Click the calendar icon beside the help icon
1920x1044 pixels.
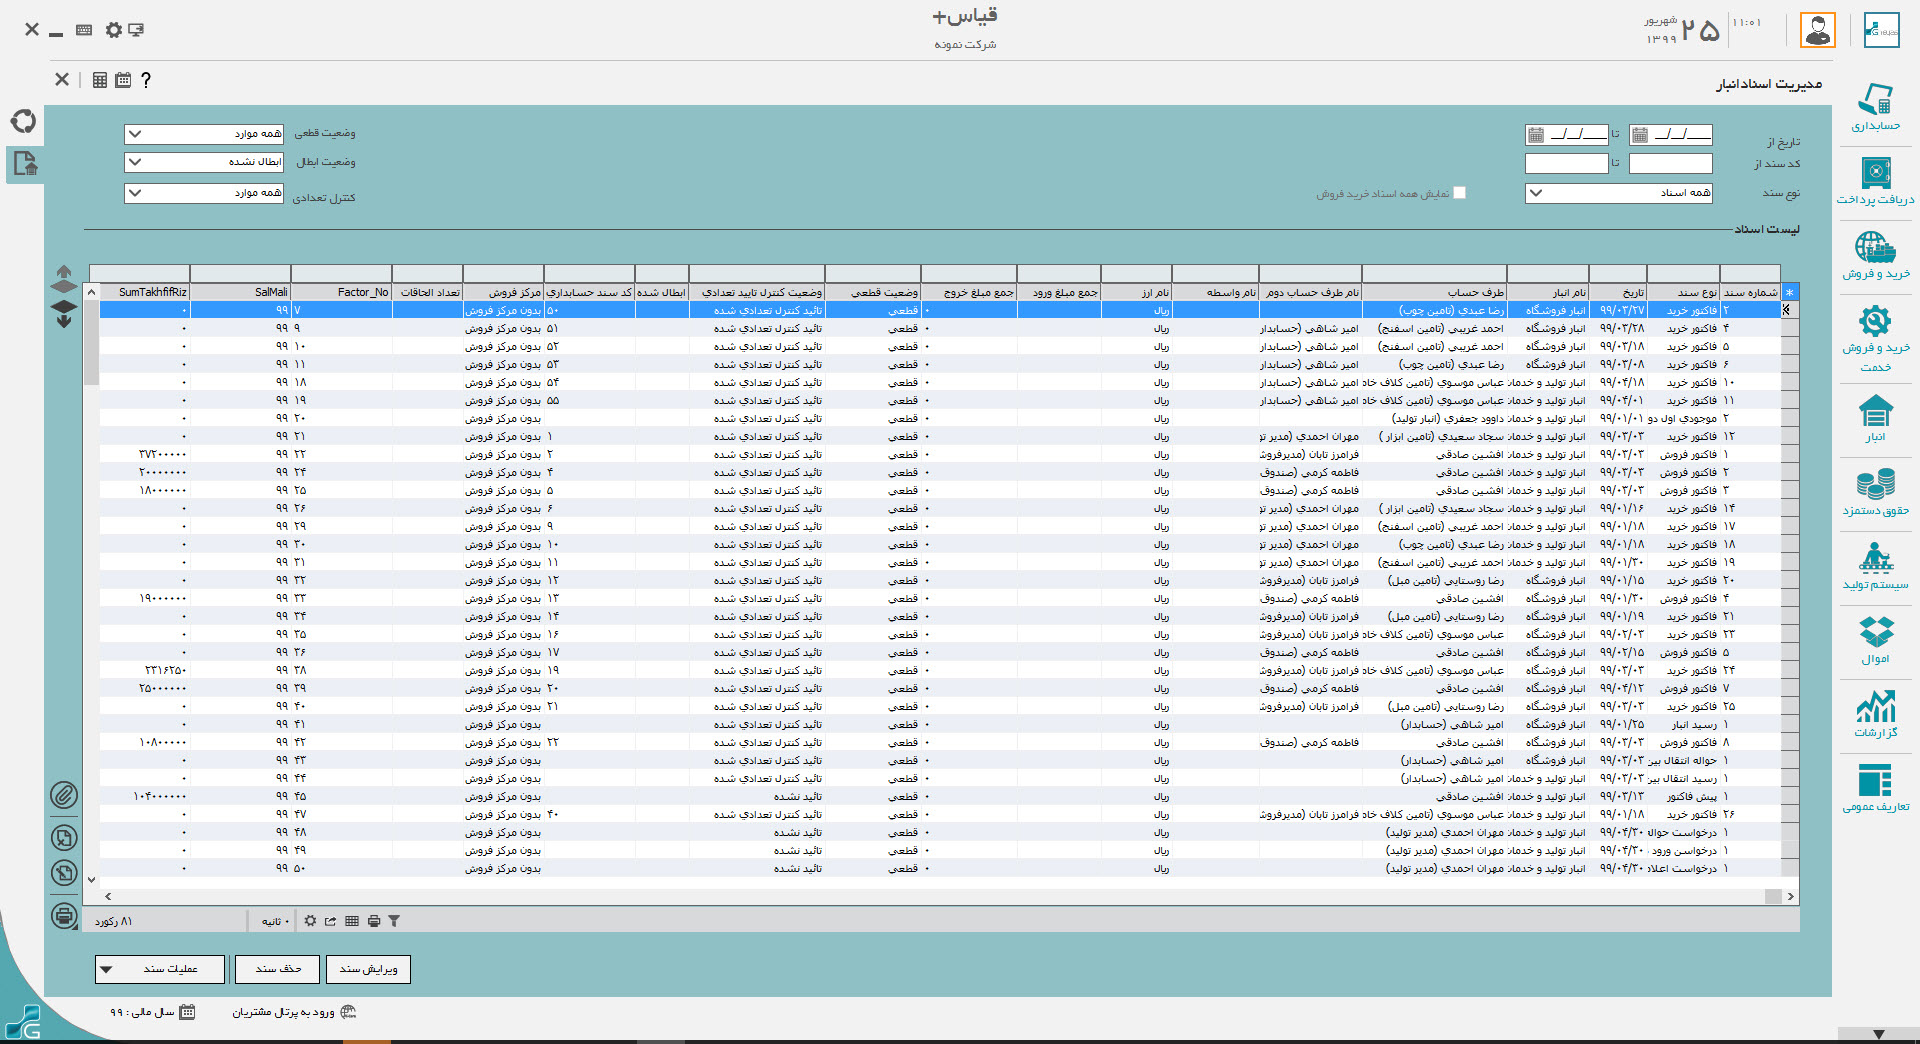pos(123,80)
